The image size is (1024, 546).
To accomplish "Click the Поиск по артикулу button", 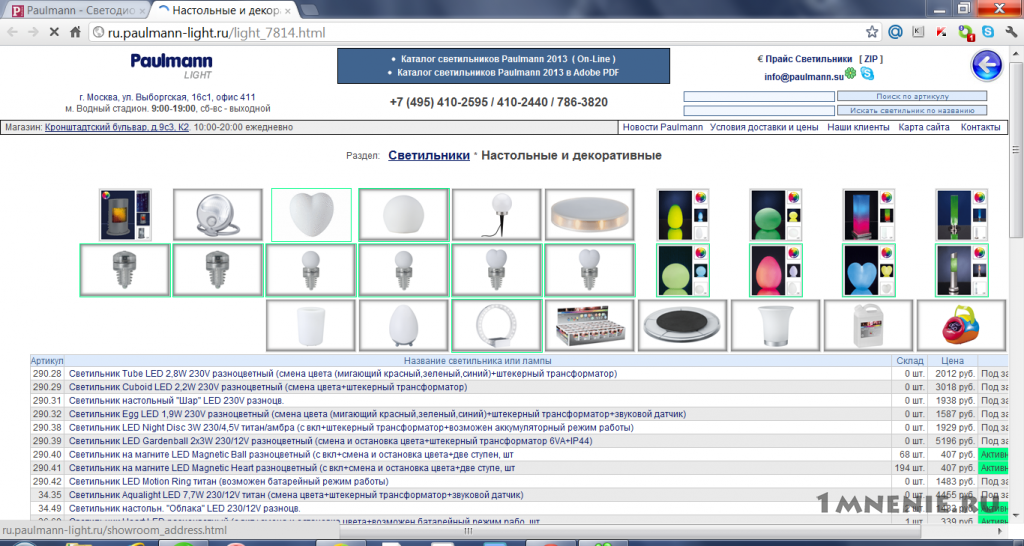I will (912, 96).
